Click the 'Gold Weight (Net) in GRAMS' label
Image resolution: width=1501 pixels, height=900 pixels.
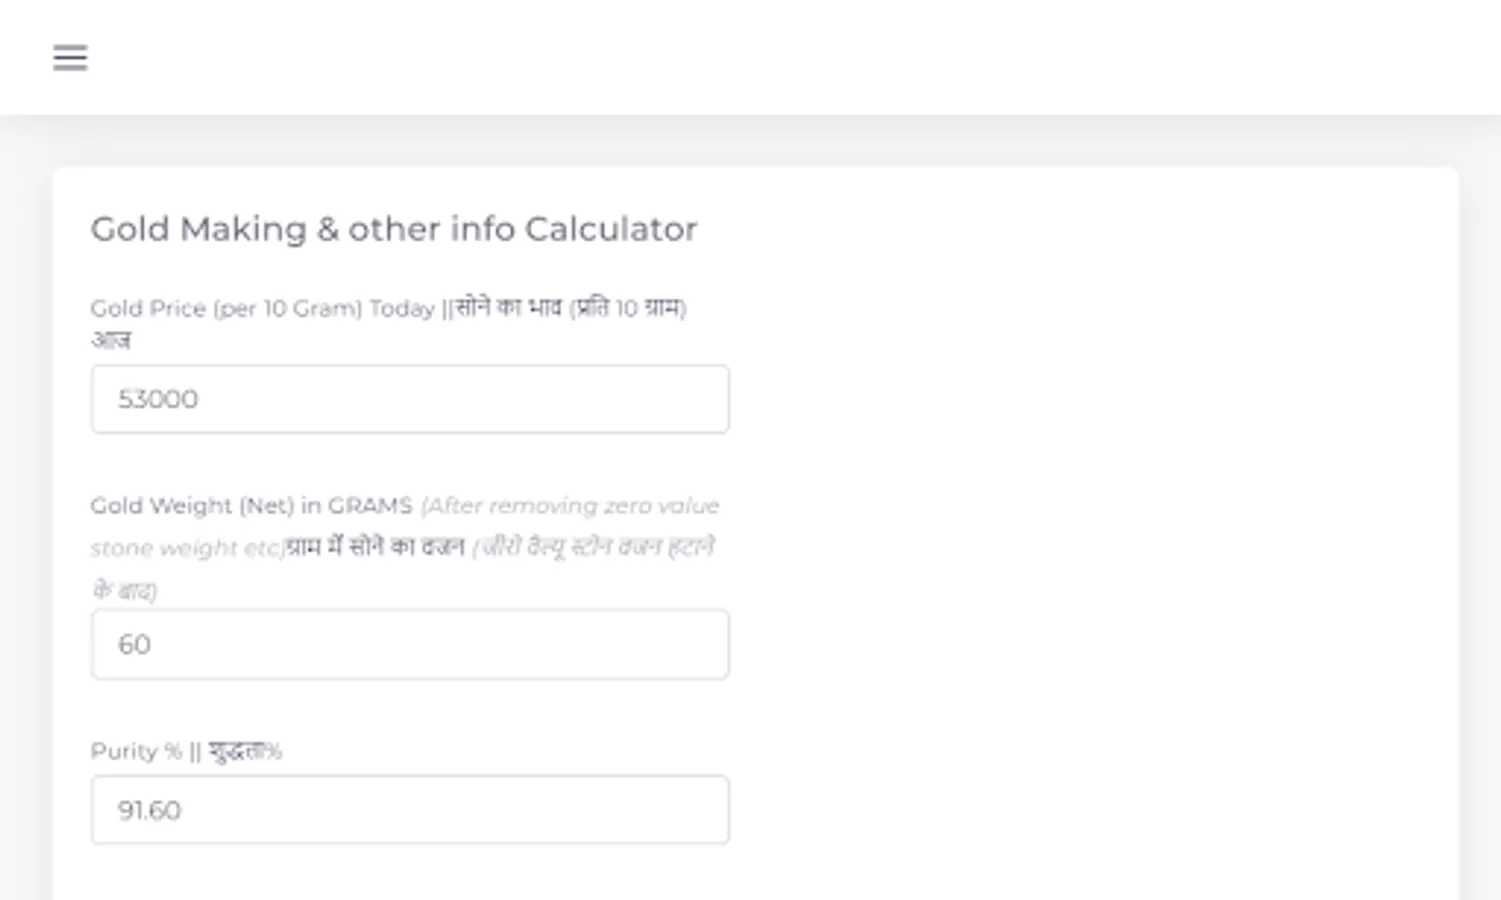point(250,506)
